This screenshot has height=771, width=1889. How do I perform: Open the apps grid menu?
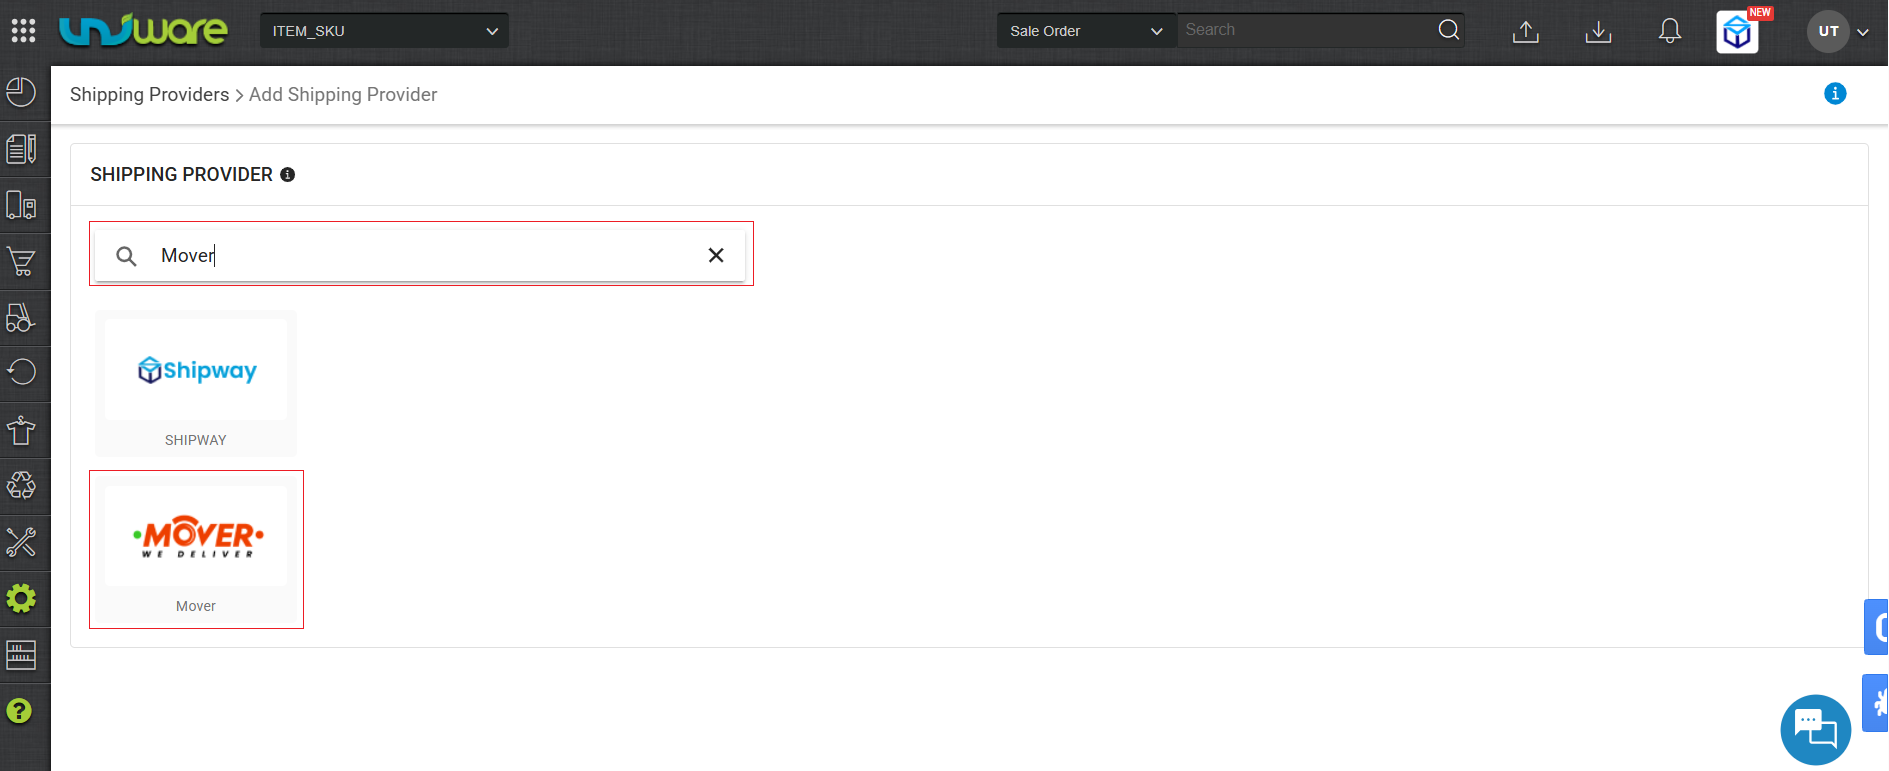click(x=23, y=31)
